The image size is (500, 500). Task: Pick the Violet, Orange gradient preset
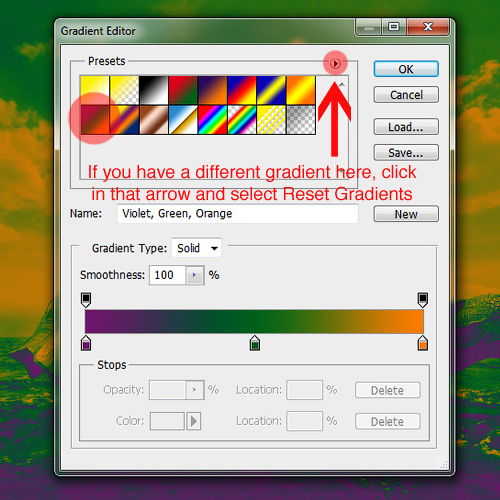coord(212,90)
